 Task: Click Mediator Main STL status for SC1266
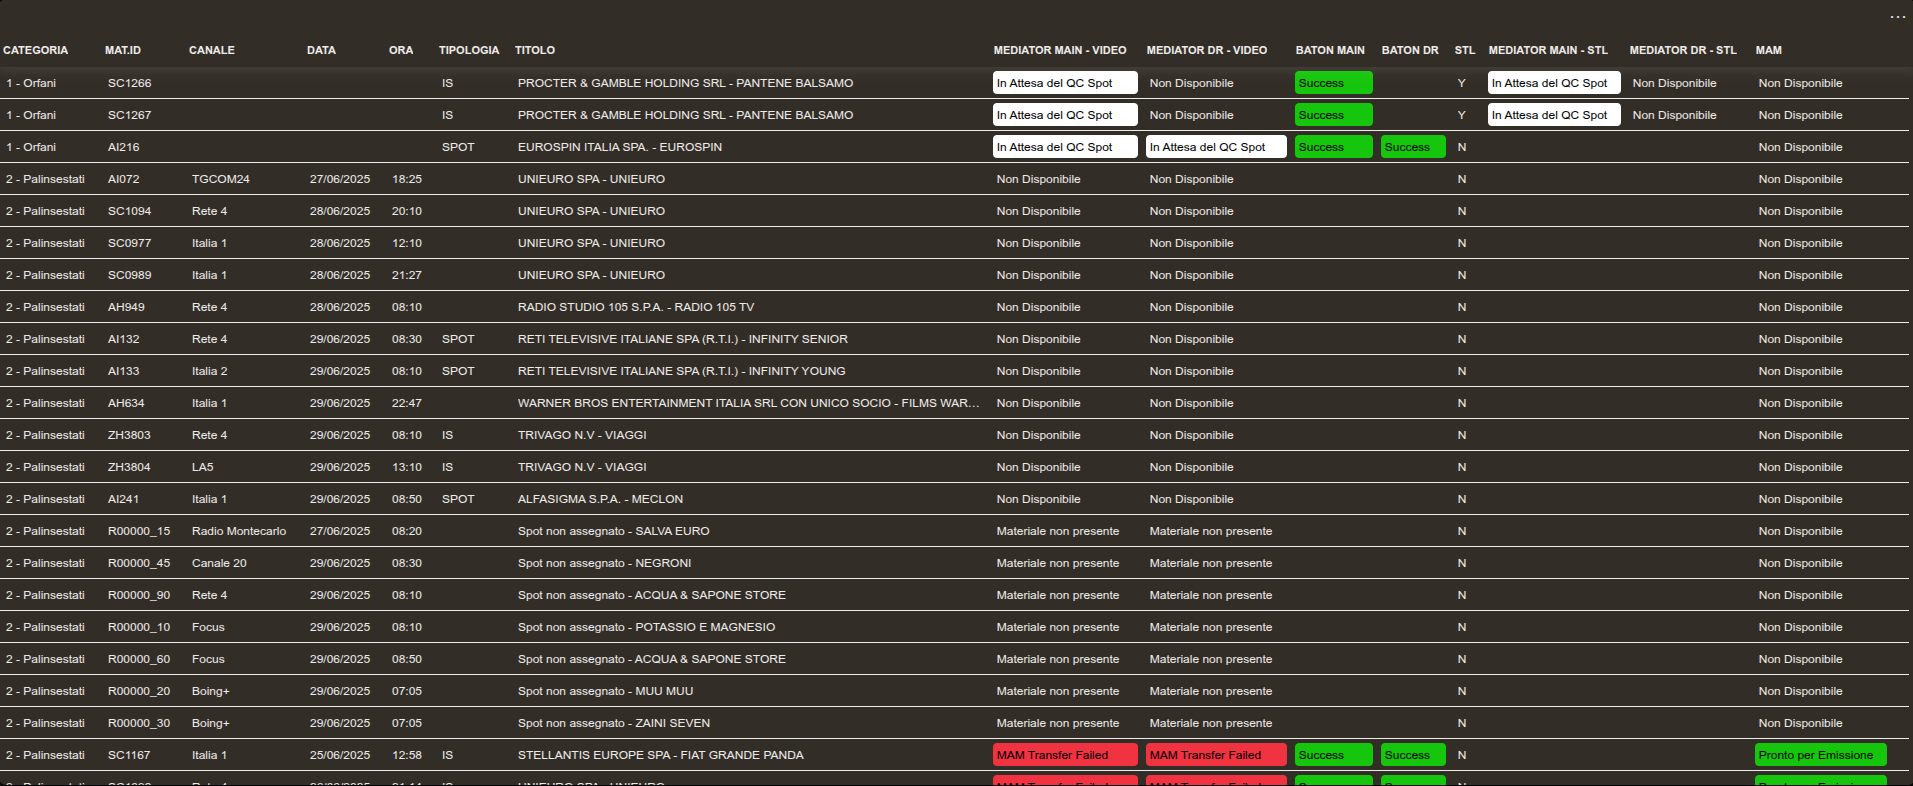[1554, 83]
